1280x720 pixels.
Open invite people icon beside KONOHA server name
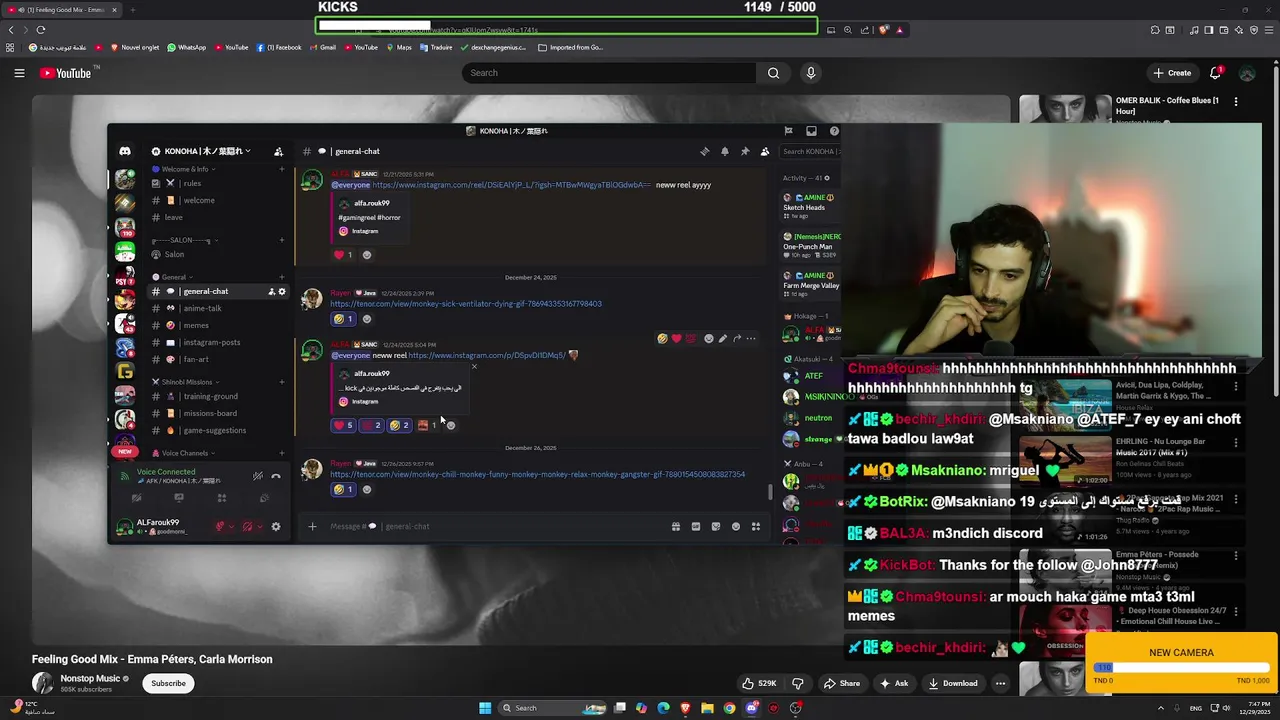coord(278,151)
